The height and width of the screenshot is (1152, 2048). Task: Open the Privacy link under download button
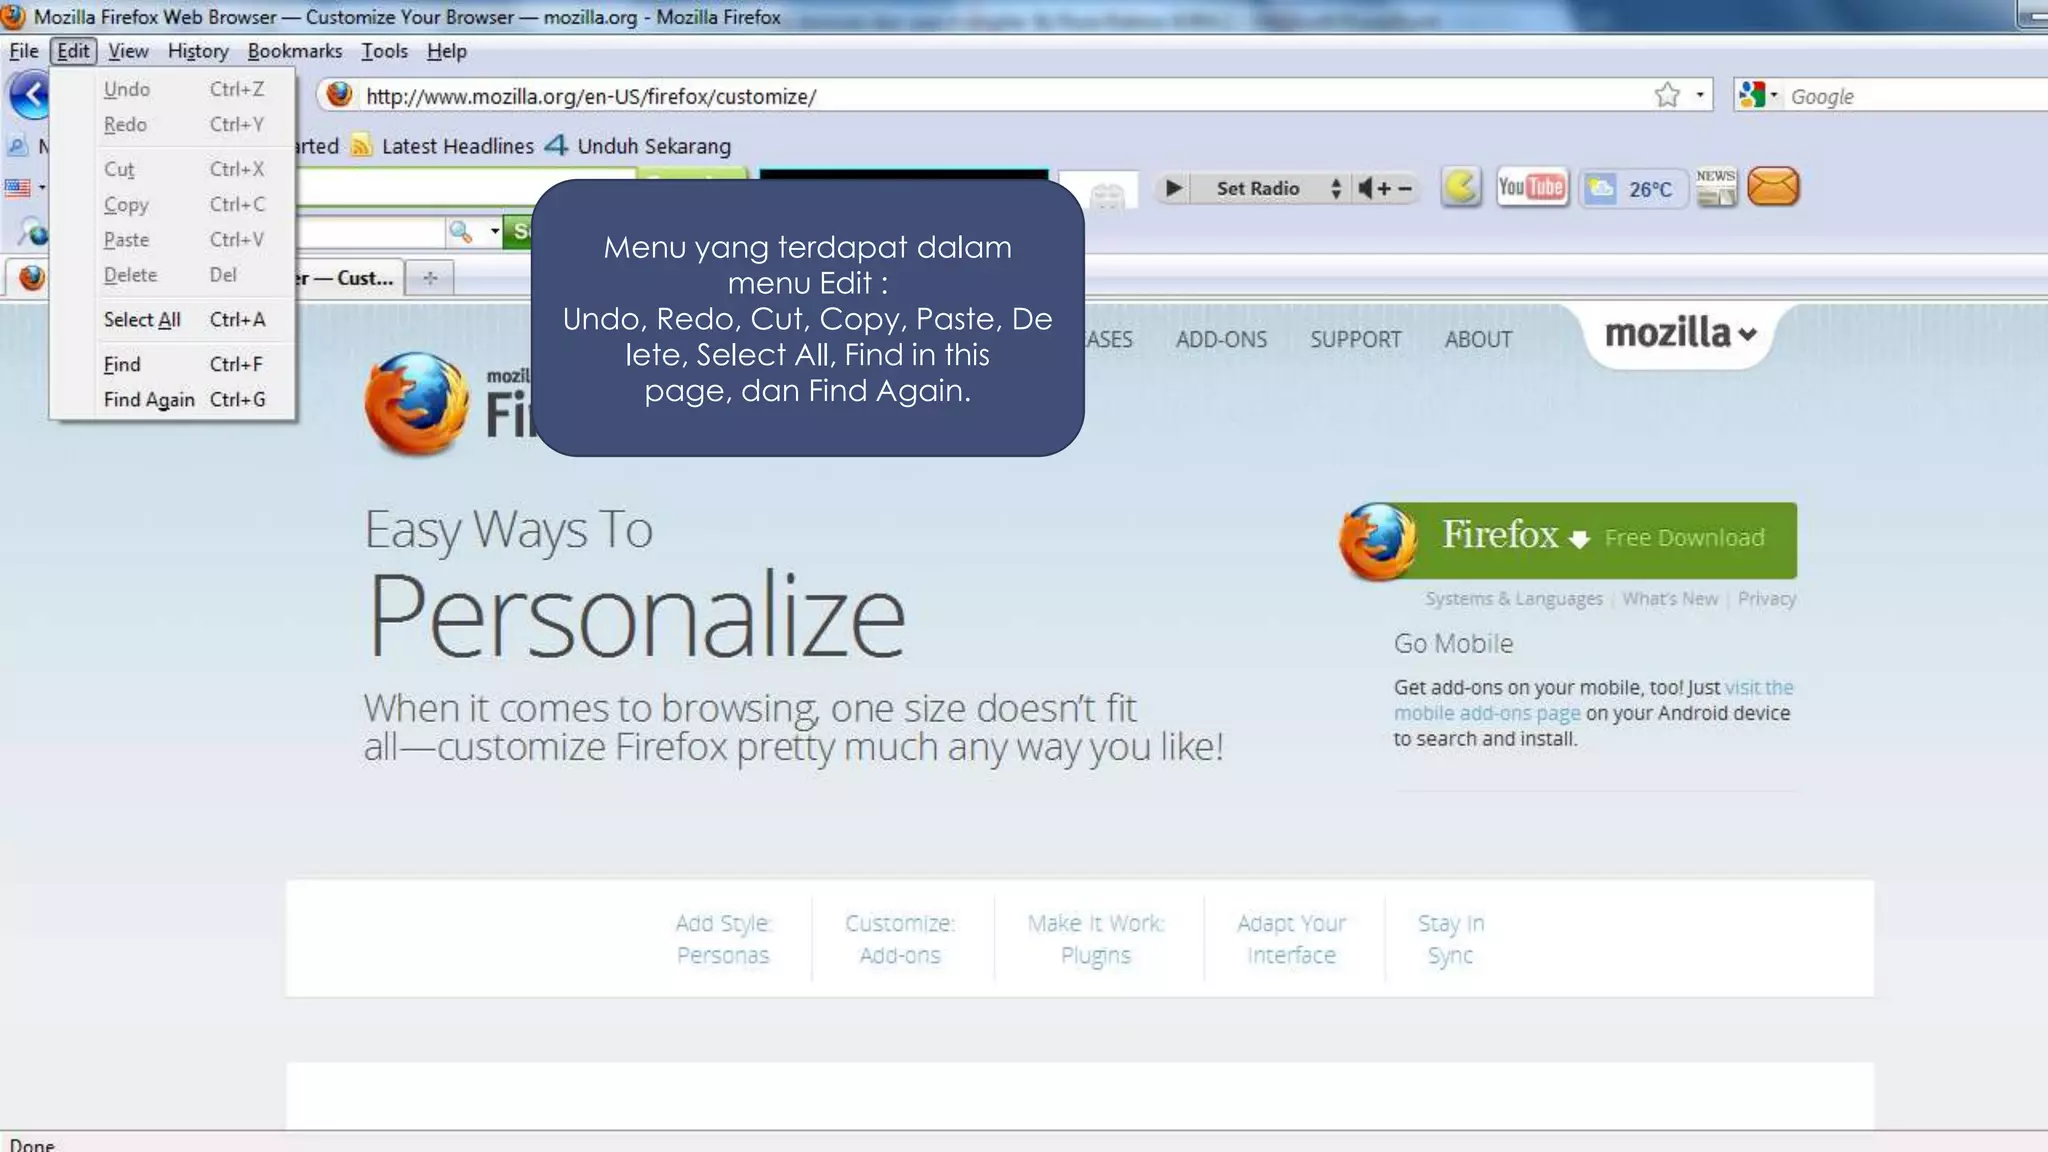[x=1766, y=598]
